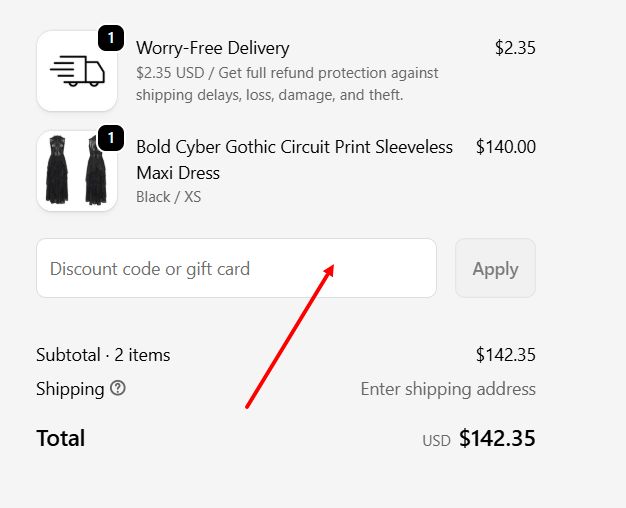This screenshot has width=626, height=508.
Task: Click the shipping help question mark icon
Action: [118, 388]
